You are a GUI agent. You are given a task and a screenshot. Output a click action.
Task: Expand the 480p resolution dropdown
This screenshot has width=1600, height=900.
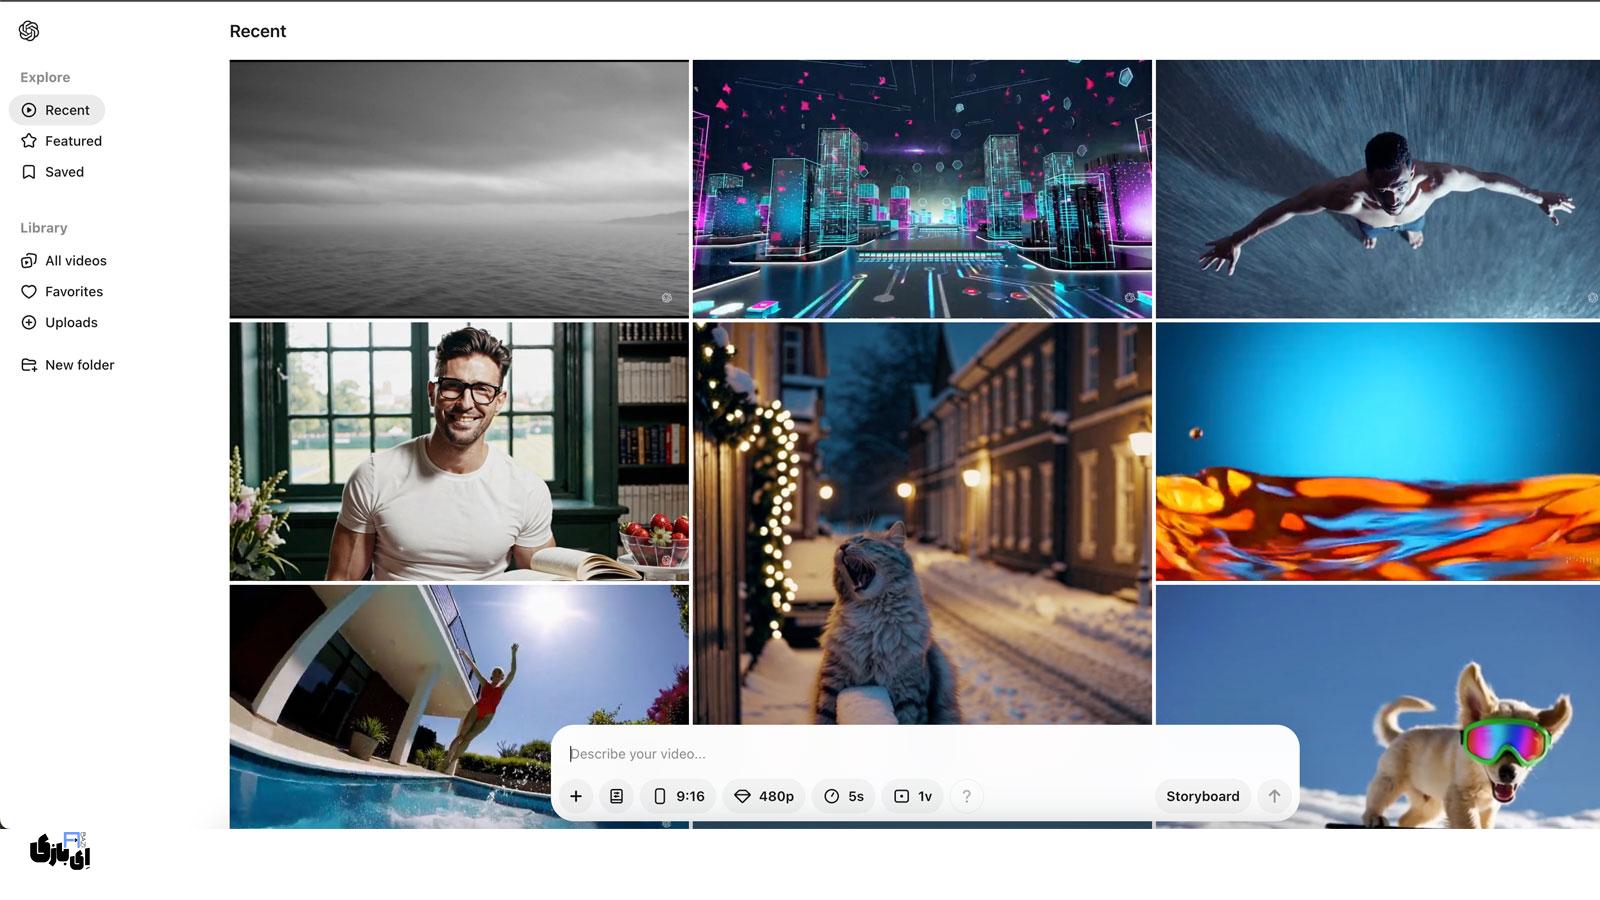tap(764, 796)
